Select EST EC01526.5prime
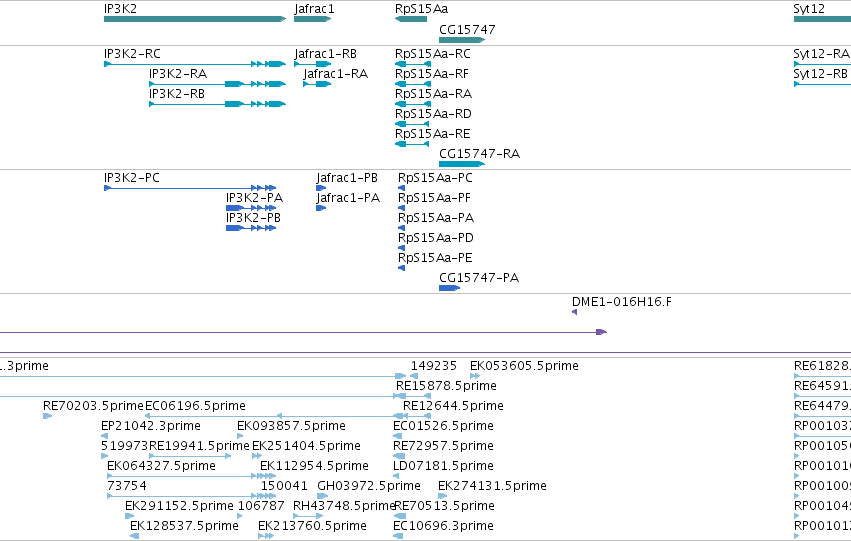Viewport: 851px width, 541px height. coord(398,436)
